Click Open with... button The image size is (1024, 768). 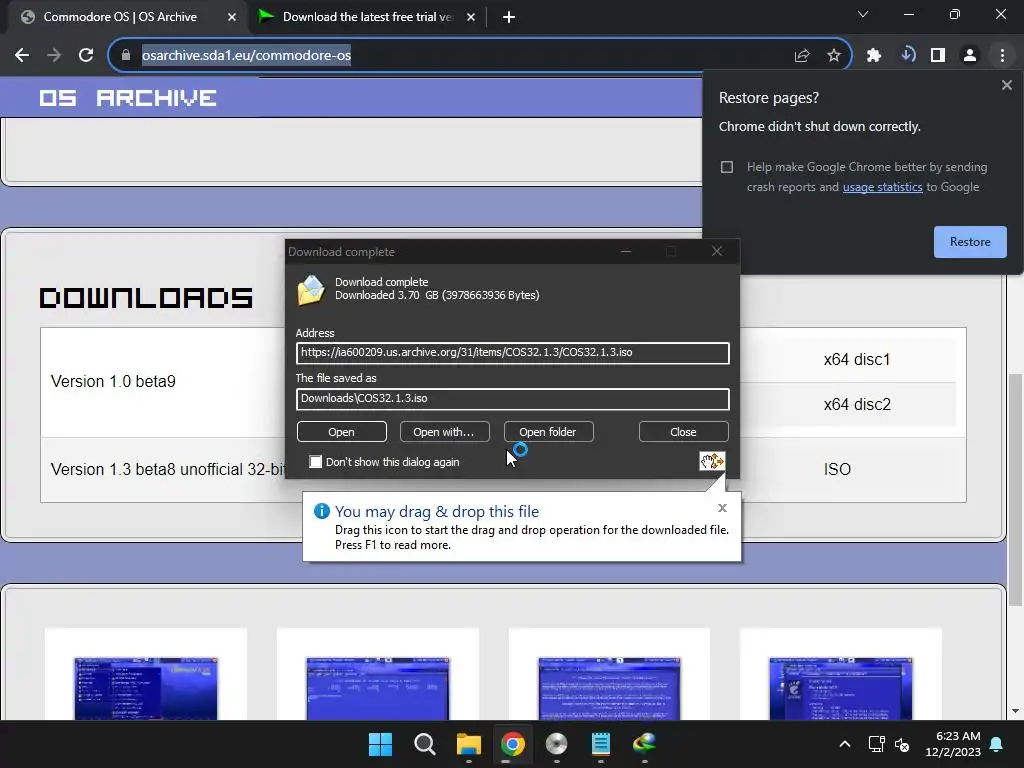click(444, 432)
